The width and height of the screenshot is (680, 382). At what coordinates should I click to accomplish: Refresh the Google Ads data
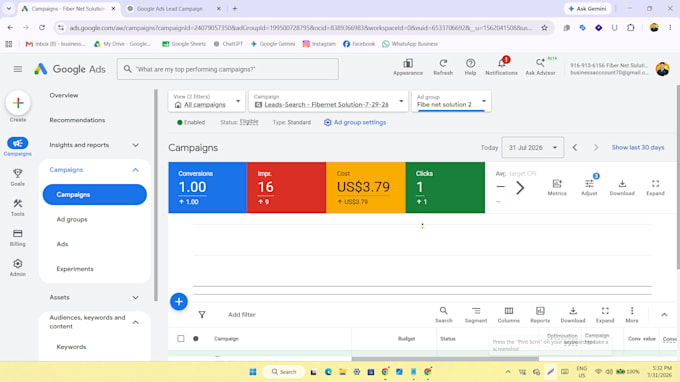(x=443, y=67)
